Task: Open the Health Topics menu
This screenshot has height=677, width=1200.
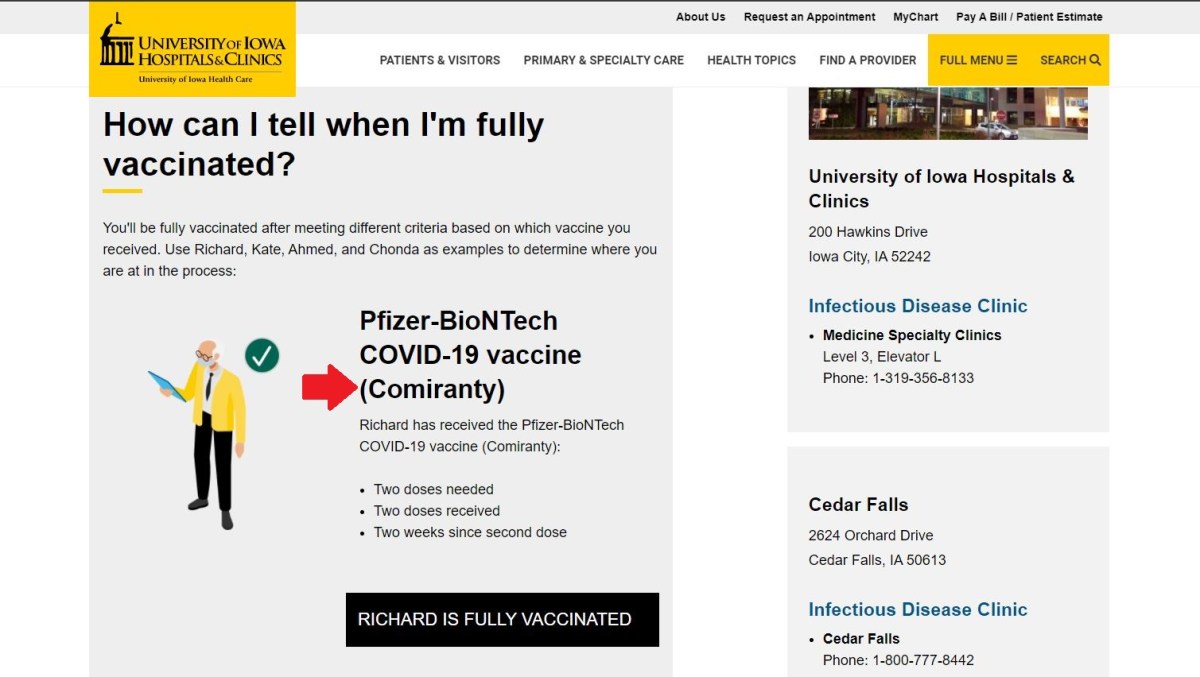Action: 751,60
